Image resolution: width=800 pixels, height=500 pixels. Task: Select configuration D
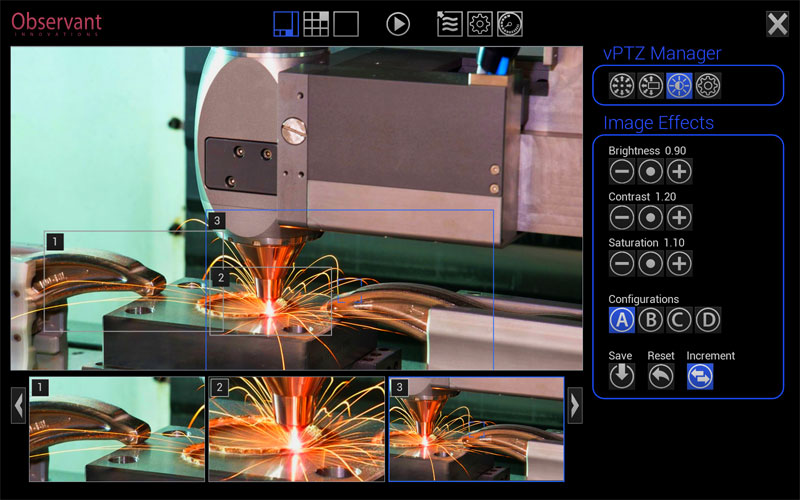point(708,320)
